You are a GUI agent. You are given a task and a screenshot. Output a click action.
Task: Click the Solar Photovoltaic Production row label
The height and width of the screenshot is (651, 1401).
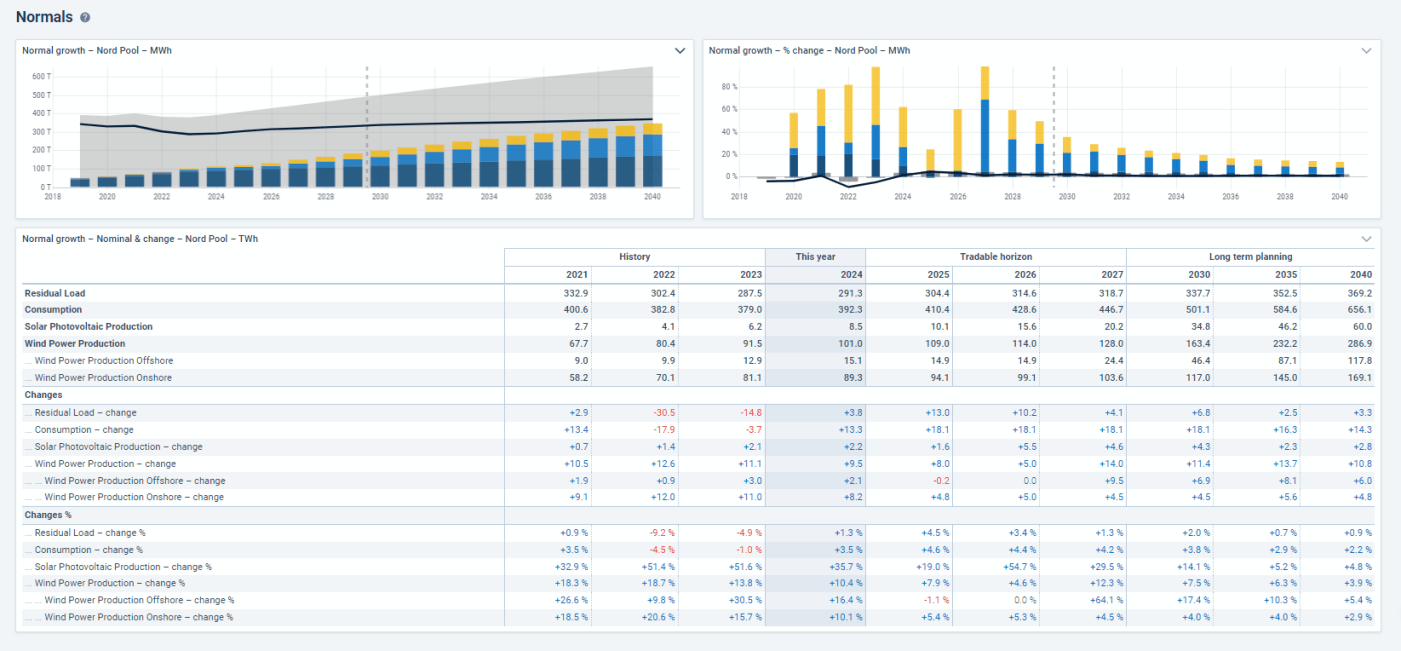[x=88, y=327]
